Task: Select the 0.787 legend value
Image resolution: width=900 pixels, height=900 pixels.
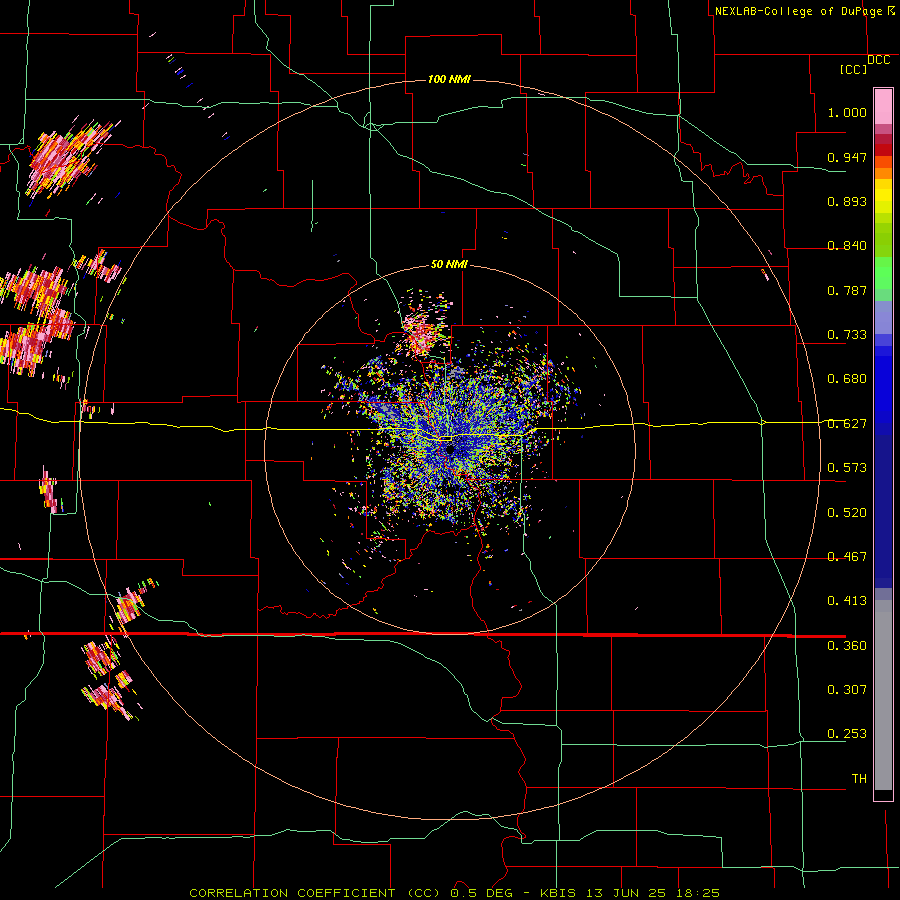Action: [847, 290]
